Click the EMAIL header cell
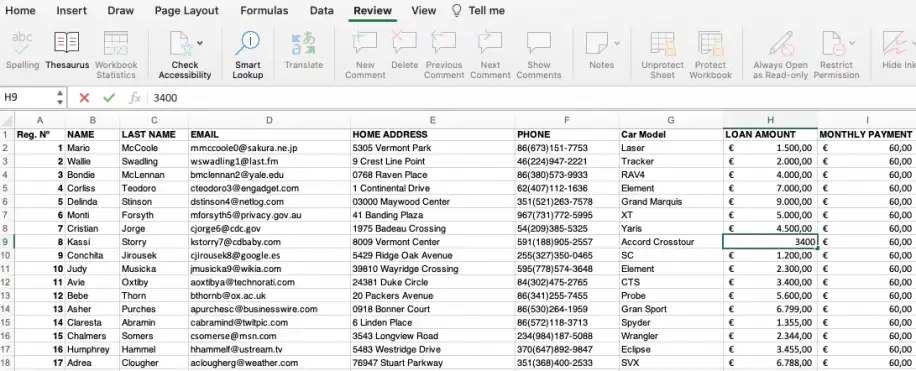Screen dimensions: 916x371 pos(269,134)
